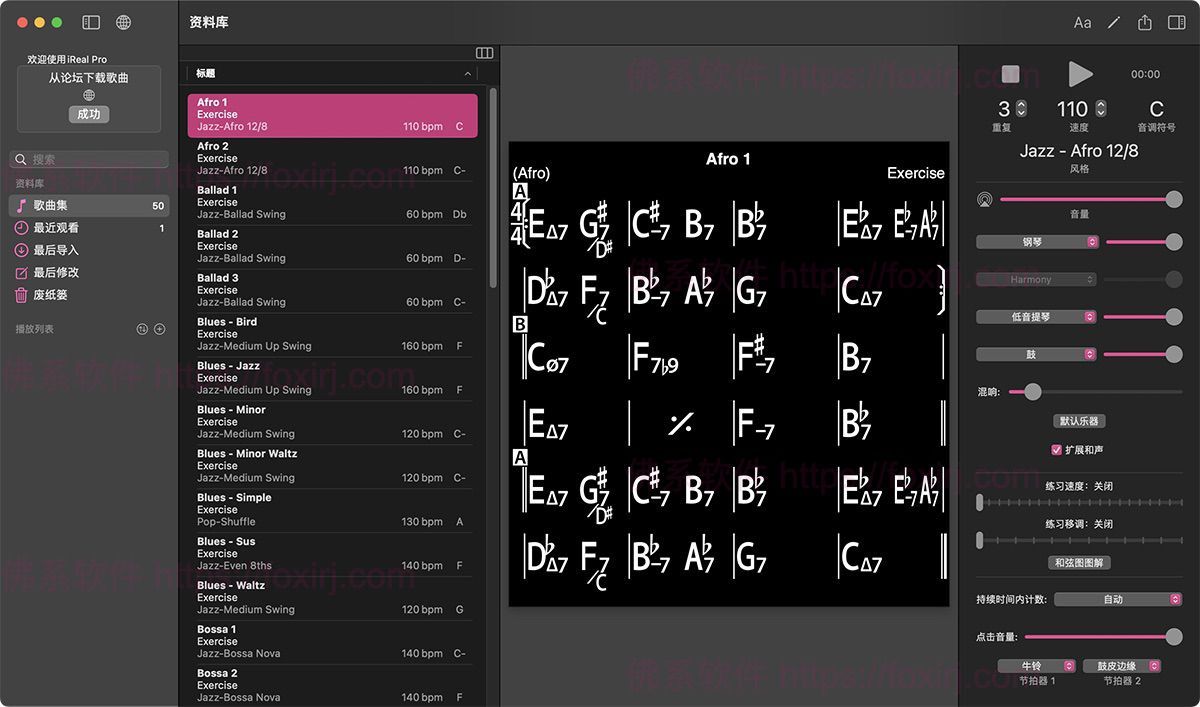Click the 默认乐器 button
Screen dimensions: 1200x707
[x=1079, y=421]
